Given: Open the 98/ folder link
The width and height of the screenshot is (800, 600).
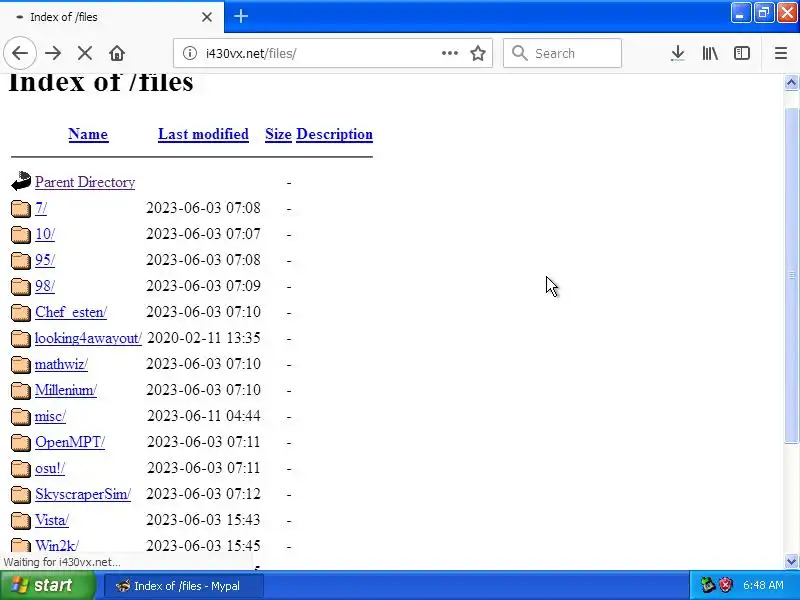Looking at the screenshot, I should point(45,286).
